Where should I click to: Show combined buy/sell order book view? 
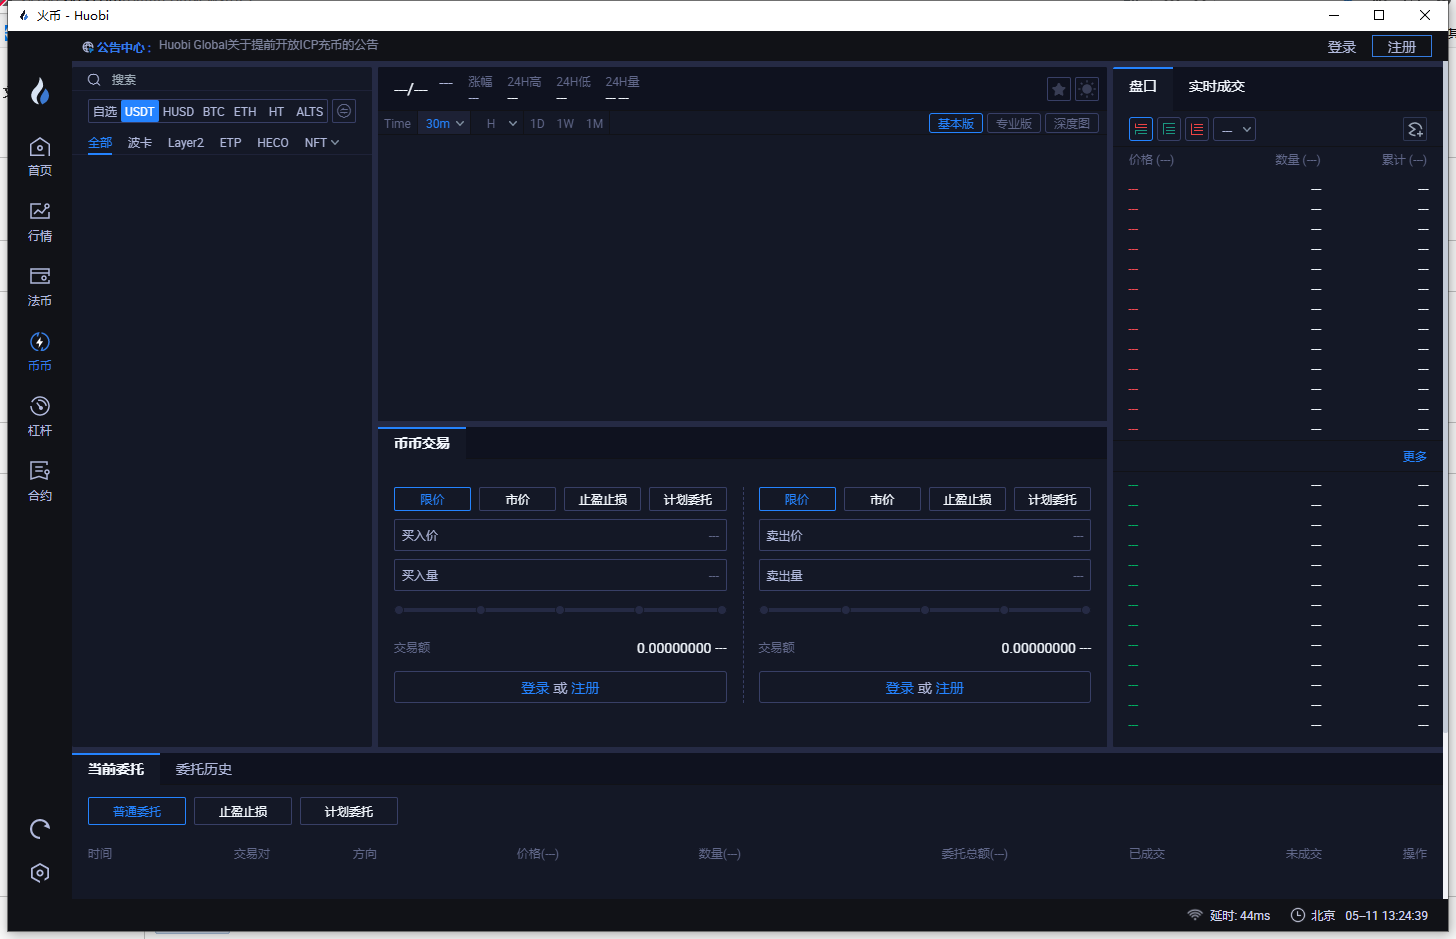[x=1141, y=129]
